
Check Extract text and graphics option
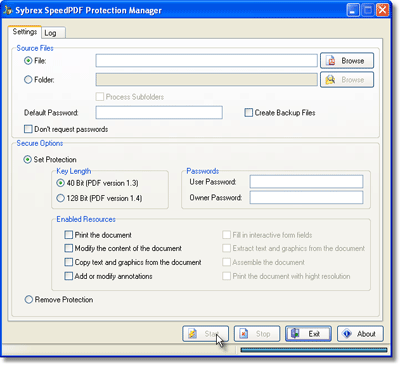[x=226, y=248]
